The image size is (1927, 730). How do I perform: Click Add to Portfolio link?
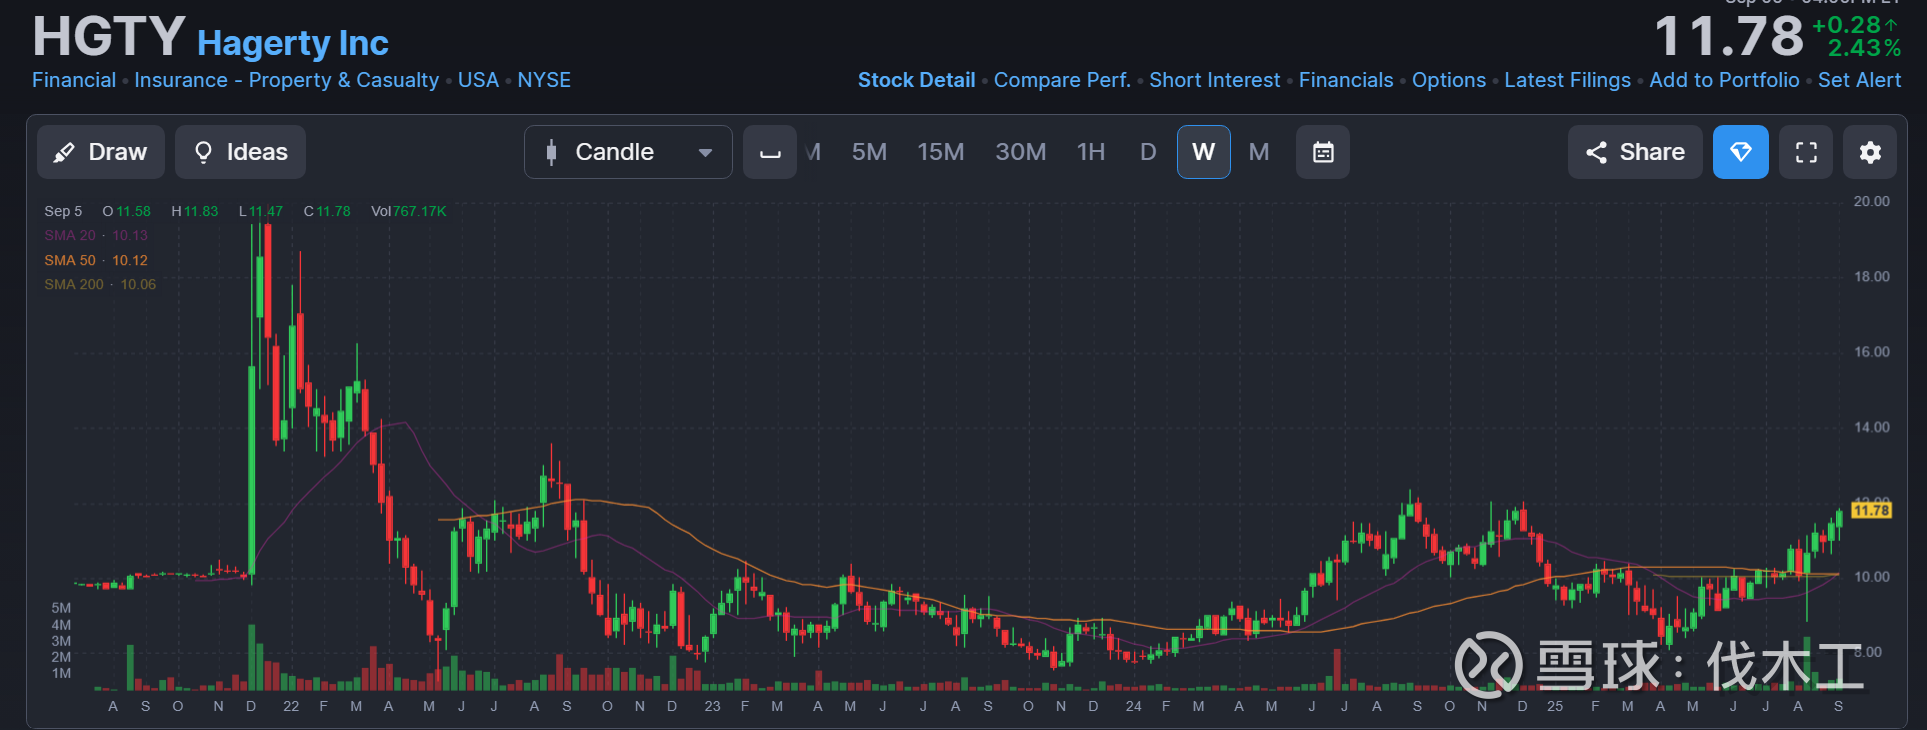(1723, 80)
